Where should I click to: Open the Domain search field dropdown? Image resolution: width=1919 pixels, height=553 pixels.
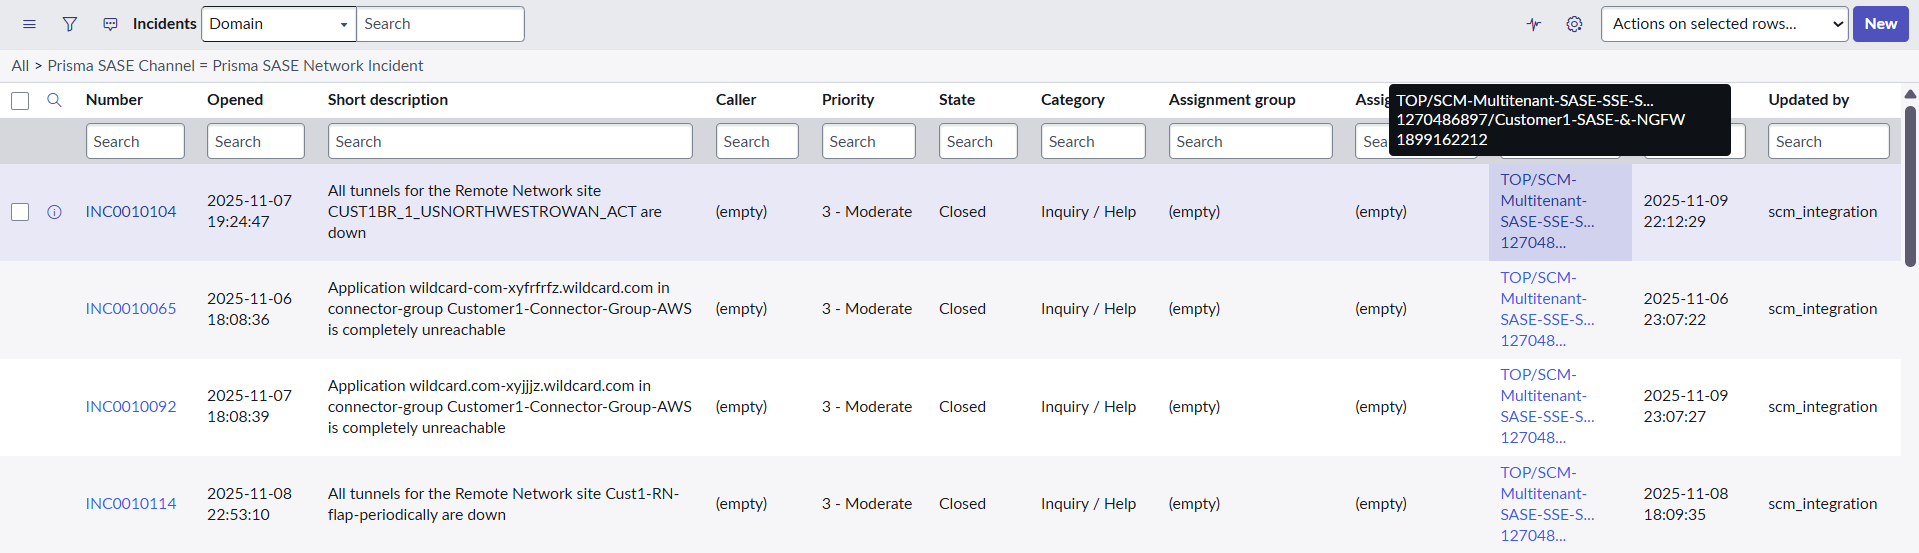279,24
